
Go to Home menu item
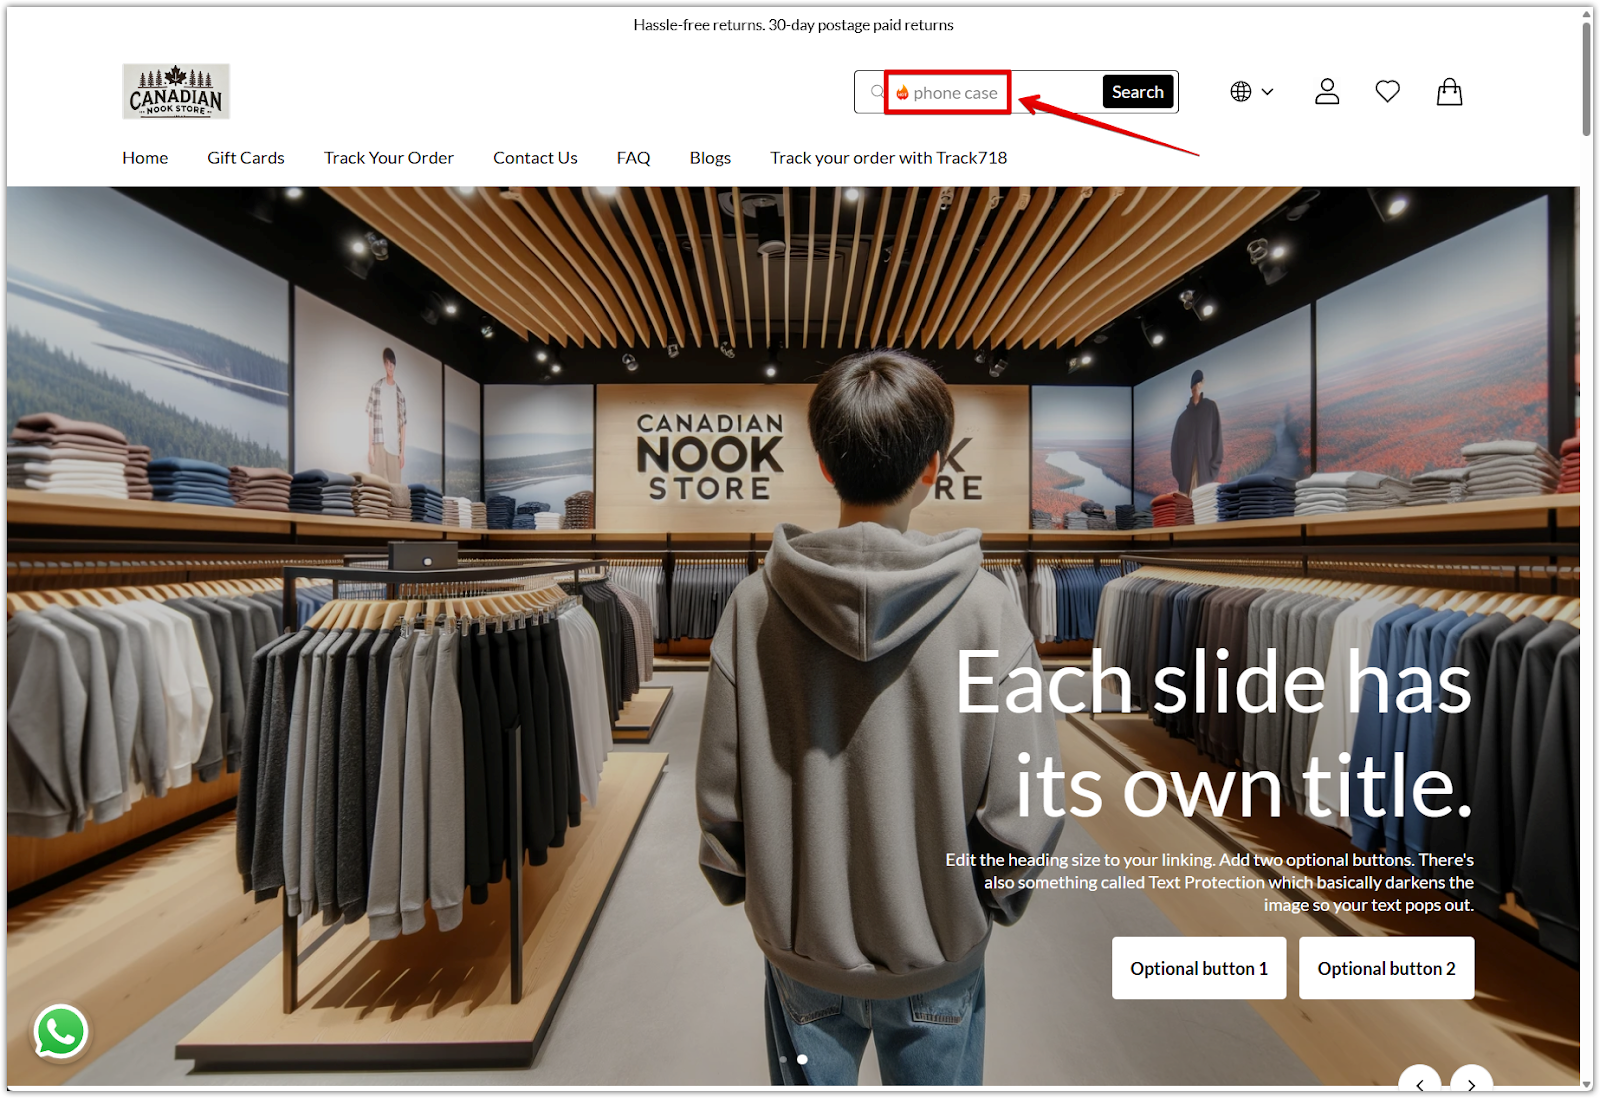(x=145, y=158)
